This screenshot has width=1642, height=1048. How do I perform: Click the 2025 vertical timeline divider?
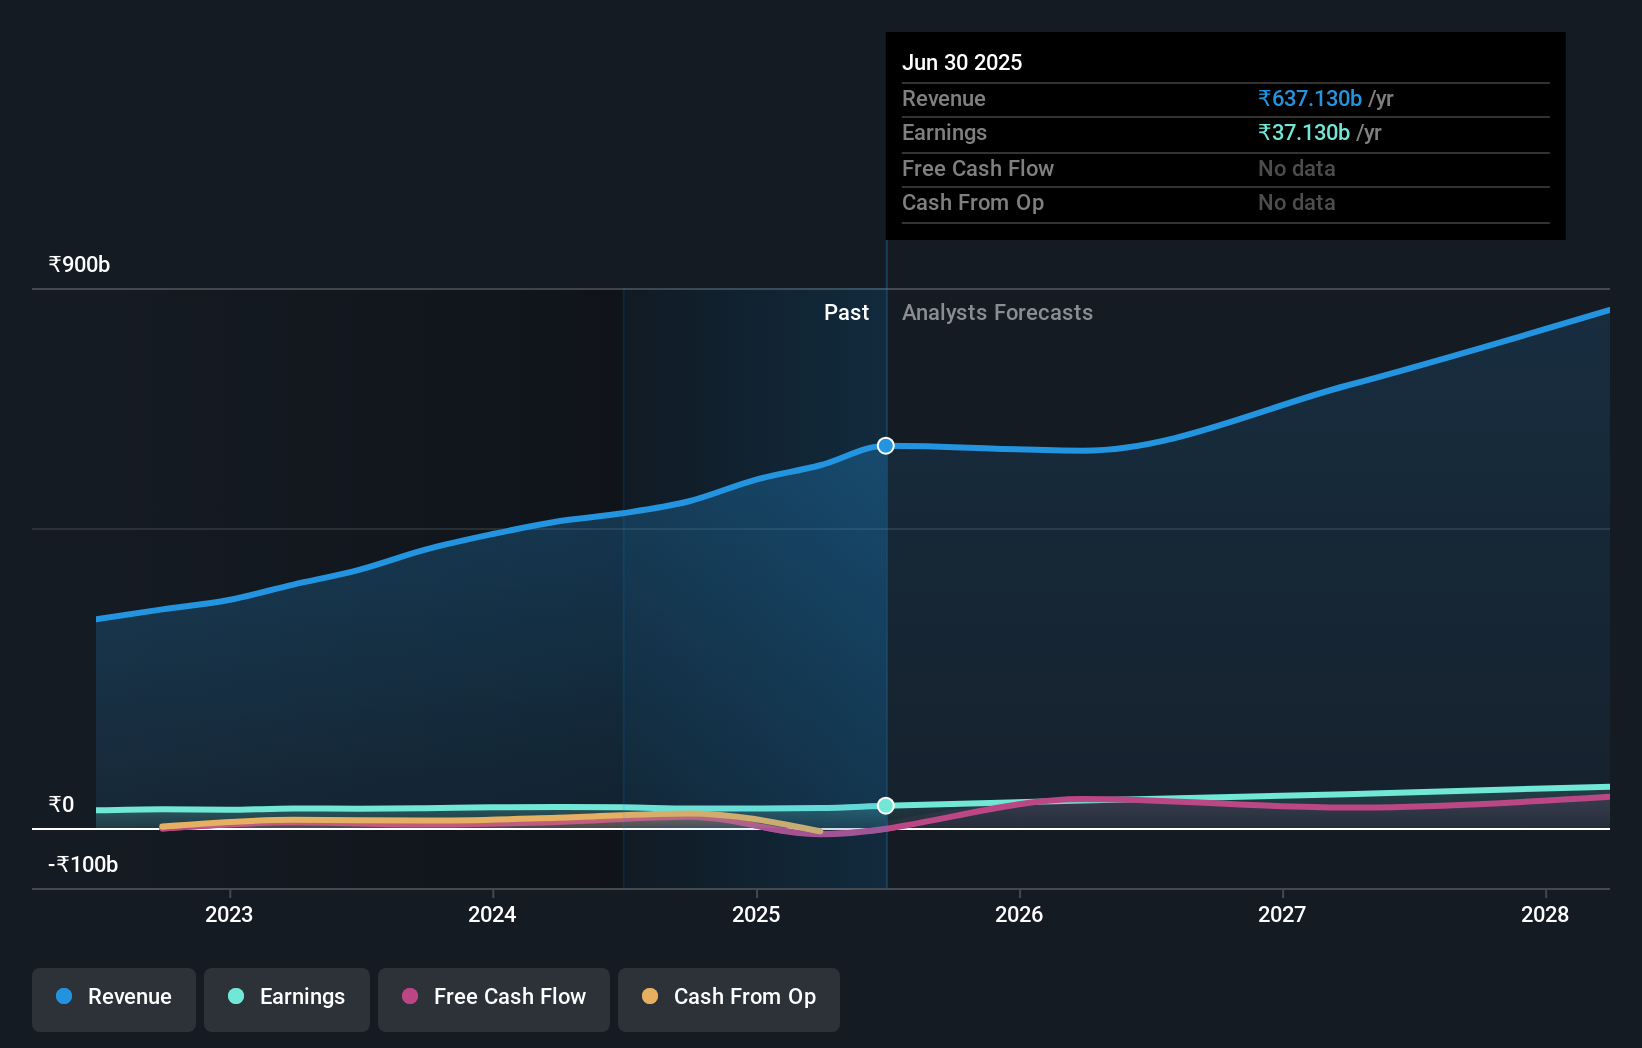[885, 600]
